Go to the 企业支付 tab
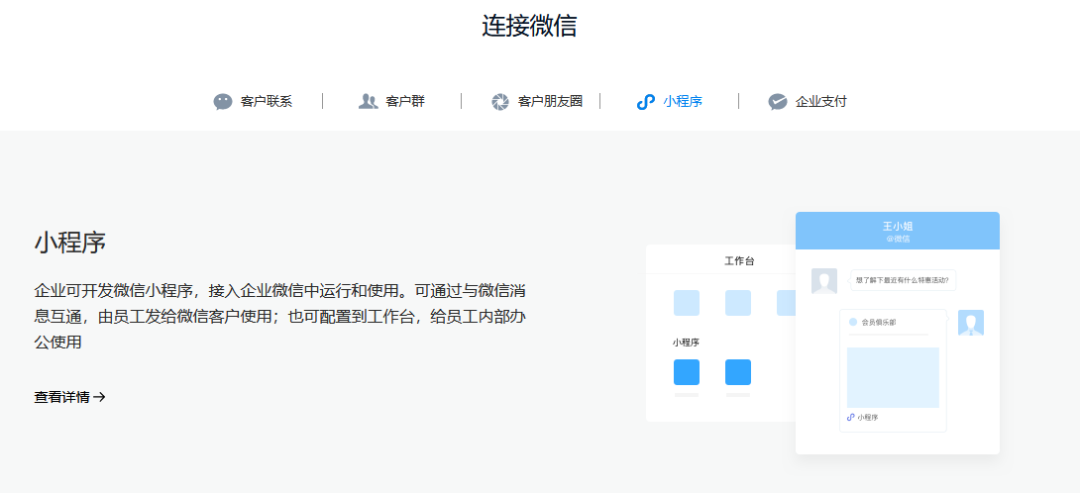 coord(807,102)
